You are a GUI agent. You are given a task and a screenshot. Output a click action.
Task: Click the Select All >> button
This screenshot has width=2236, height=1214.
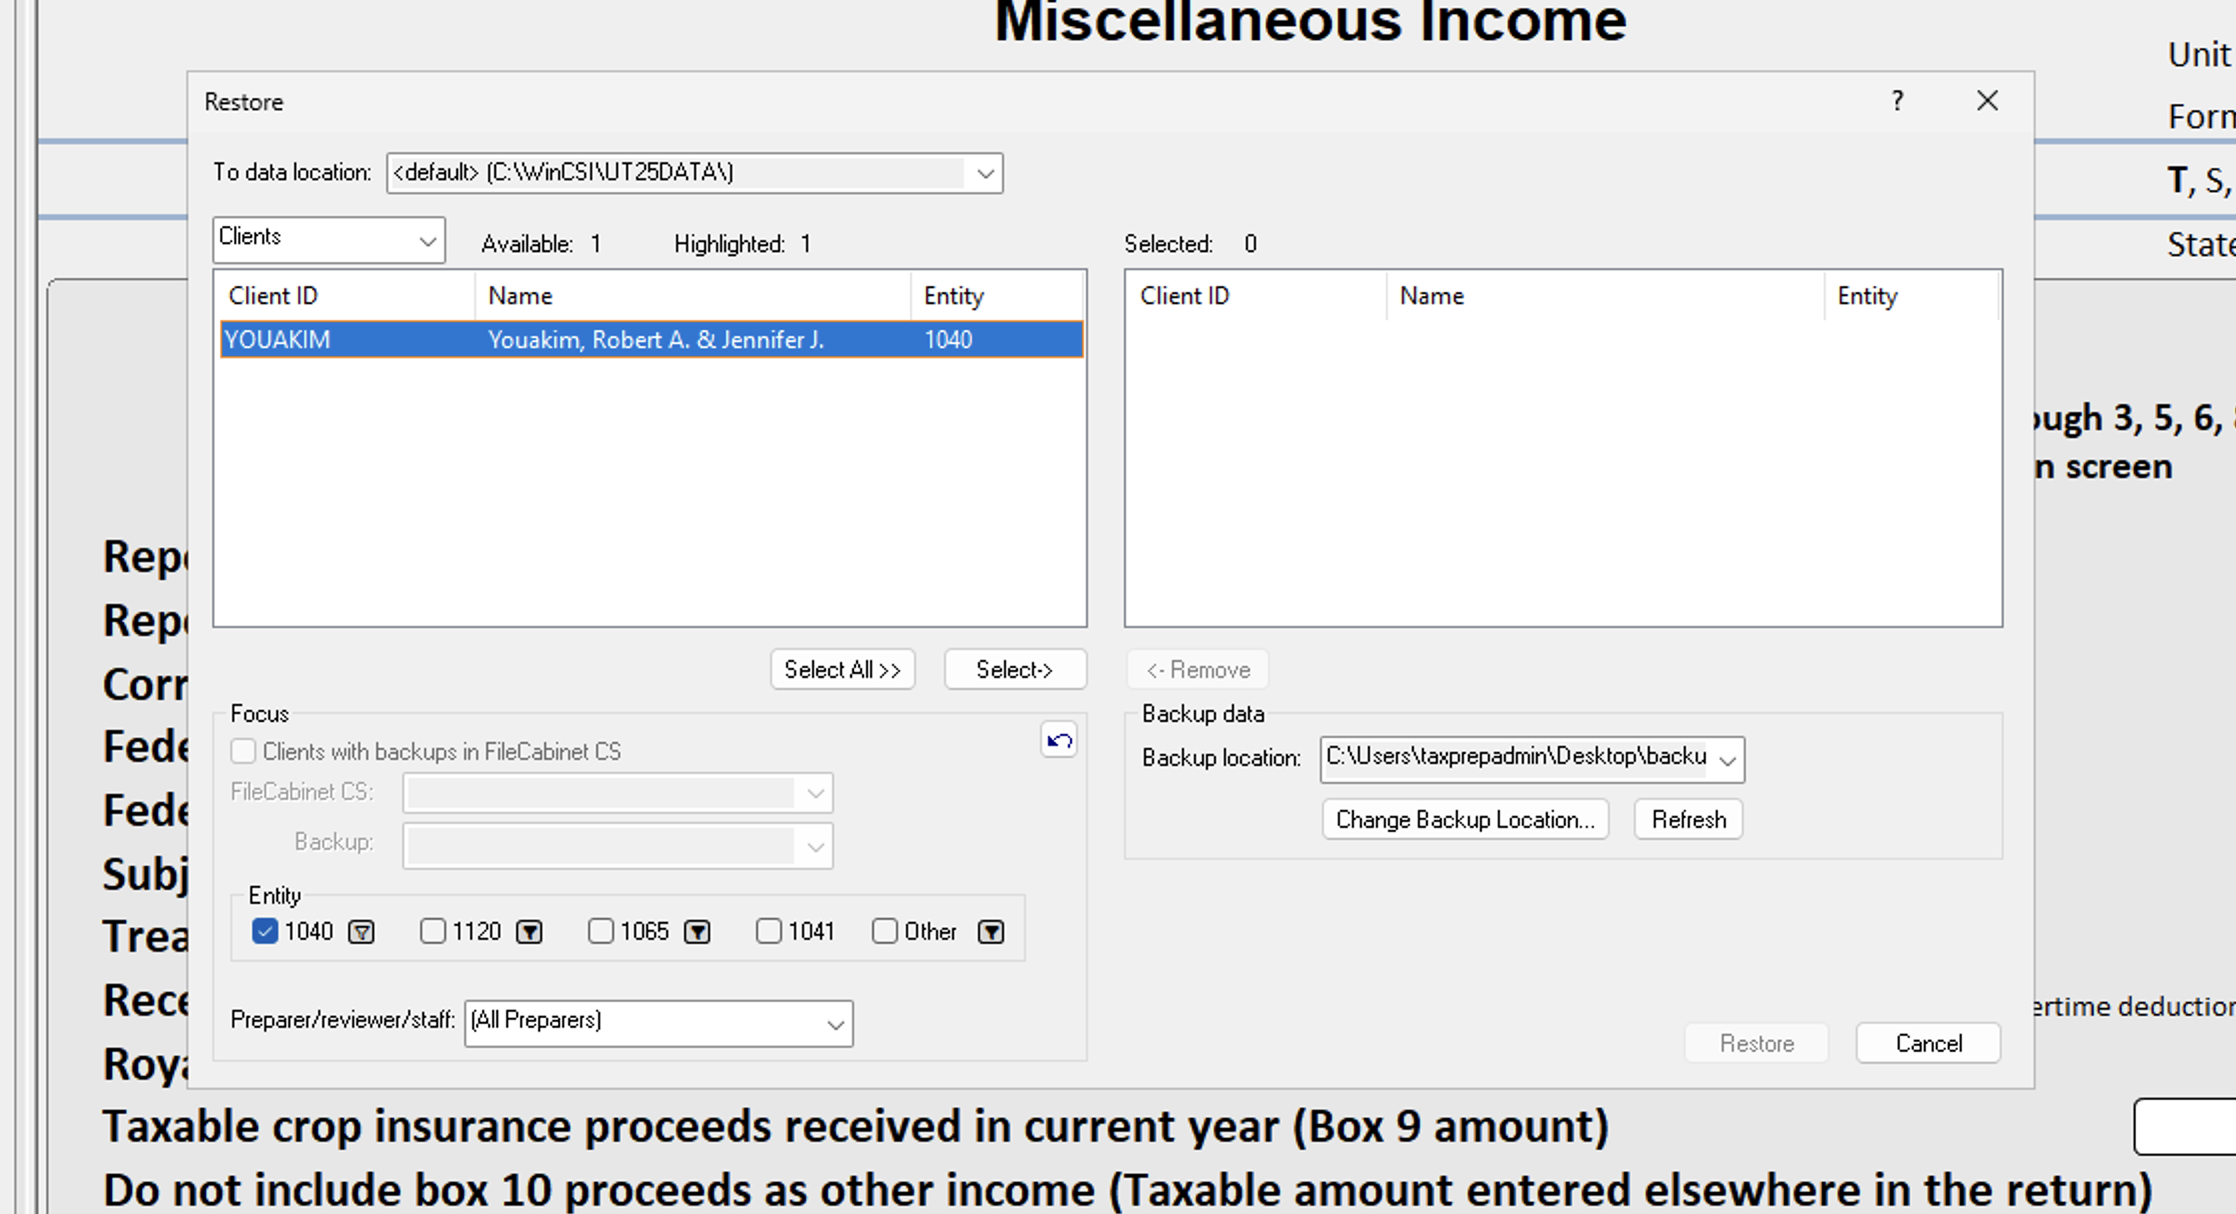(843, 670)
